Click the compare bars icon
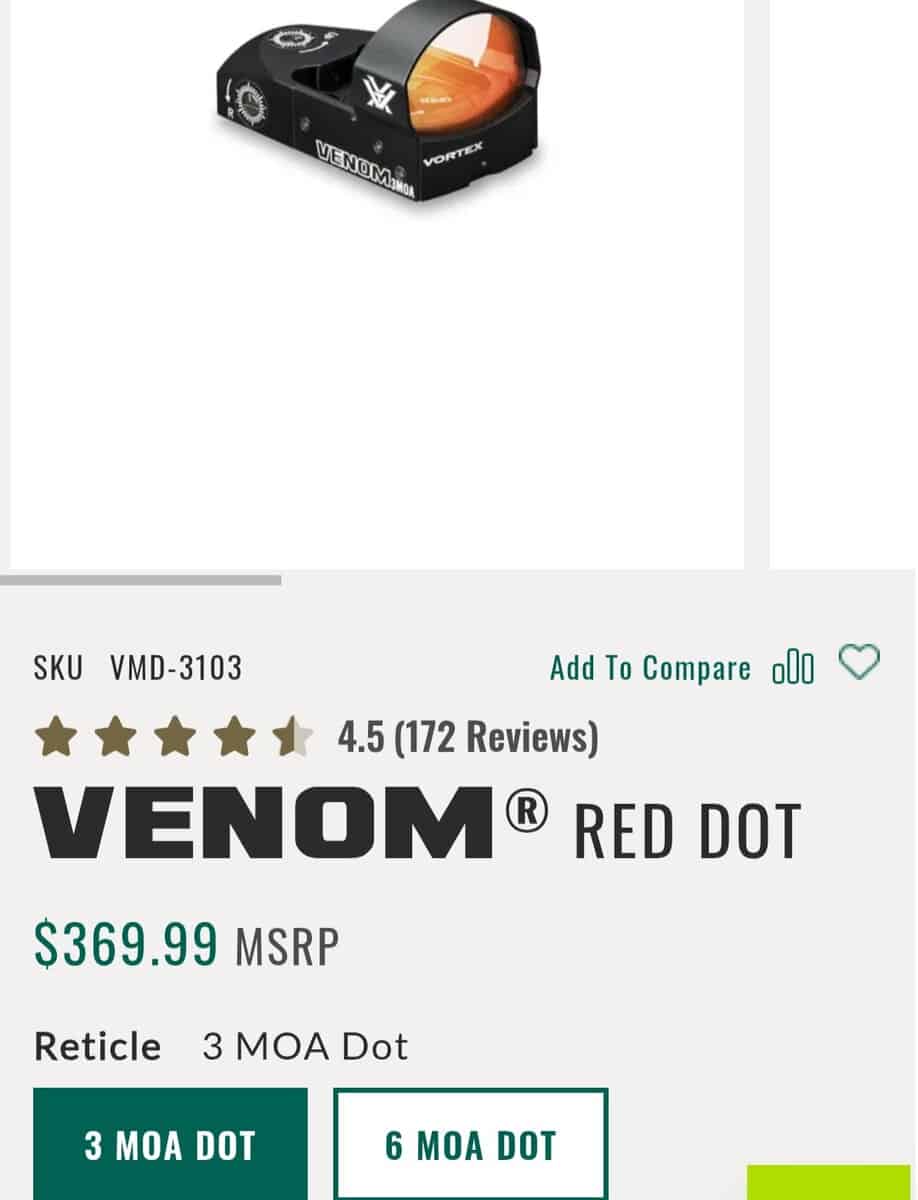The width and height of the screenshot is (918, 1200). (x=793, y=668)
